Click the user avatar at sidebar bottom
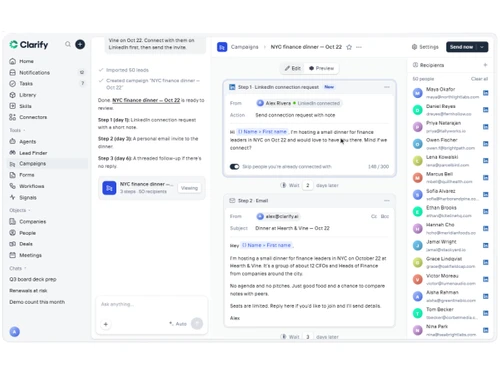Screen dimensions: 500x375 coord(15,331)
